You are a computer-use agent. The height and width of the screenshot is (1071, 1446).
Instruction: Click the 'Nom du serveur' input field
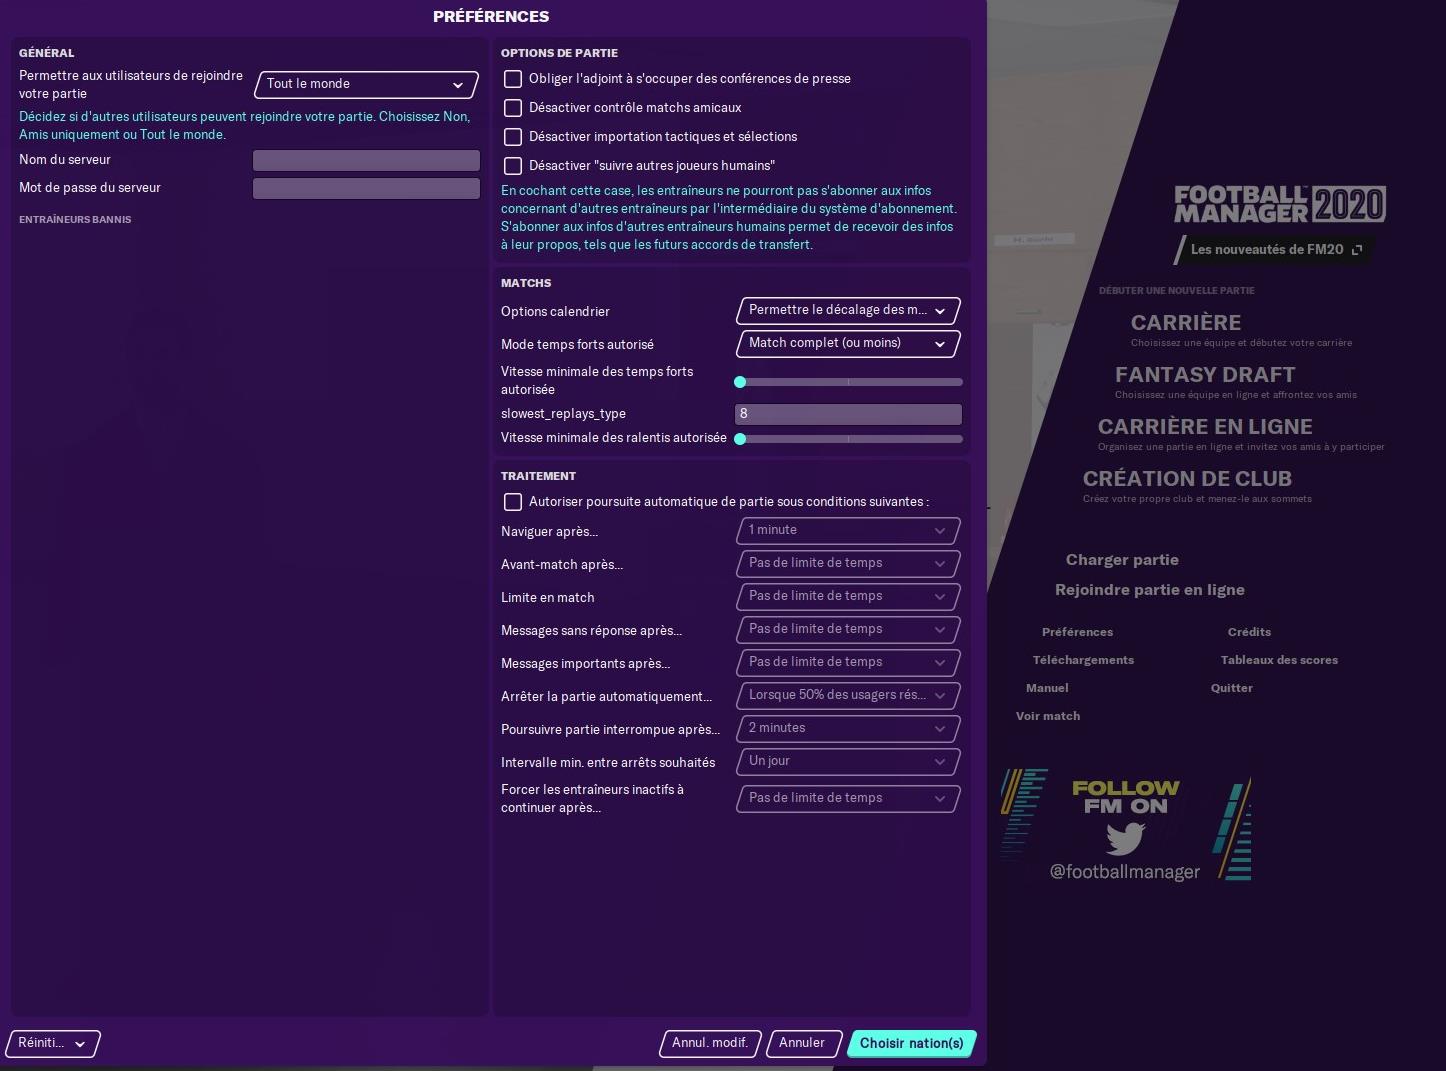point(366,161)
